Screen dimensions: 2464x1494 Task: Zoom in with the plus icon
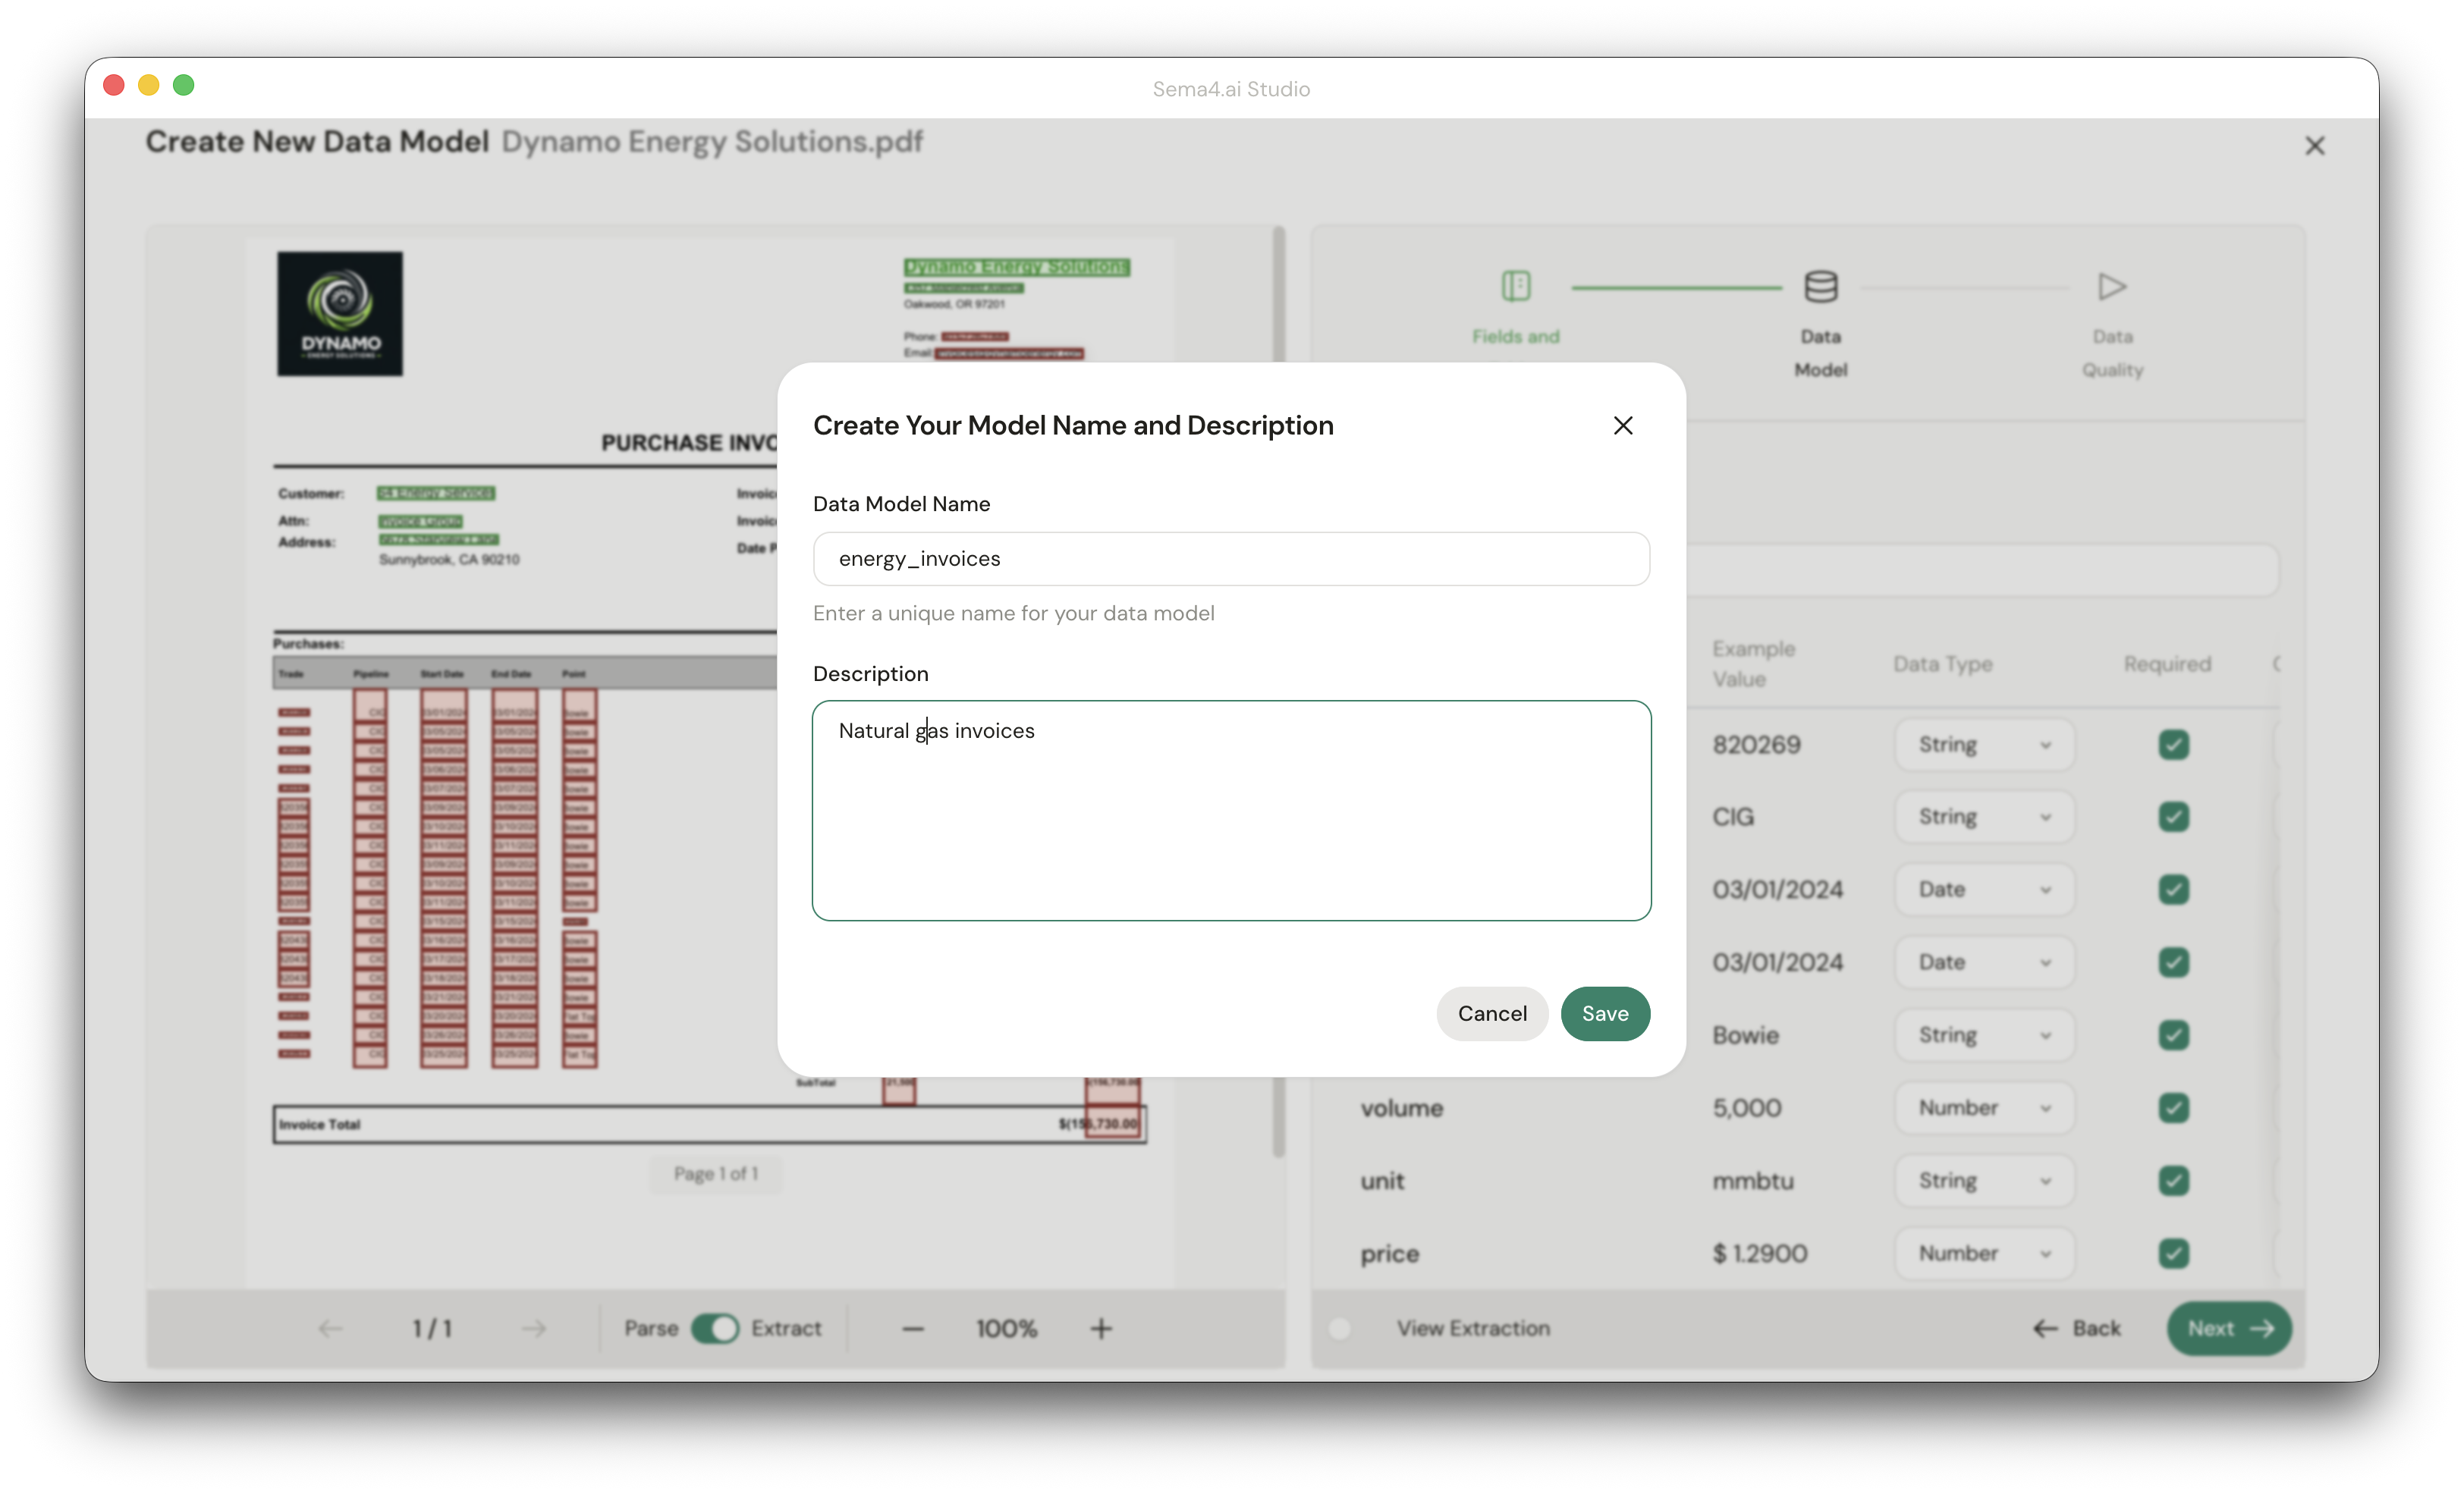click(x=1100, y=1328)
